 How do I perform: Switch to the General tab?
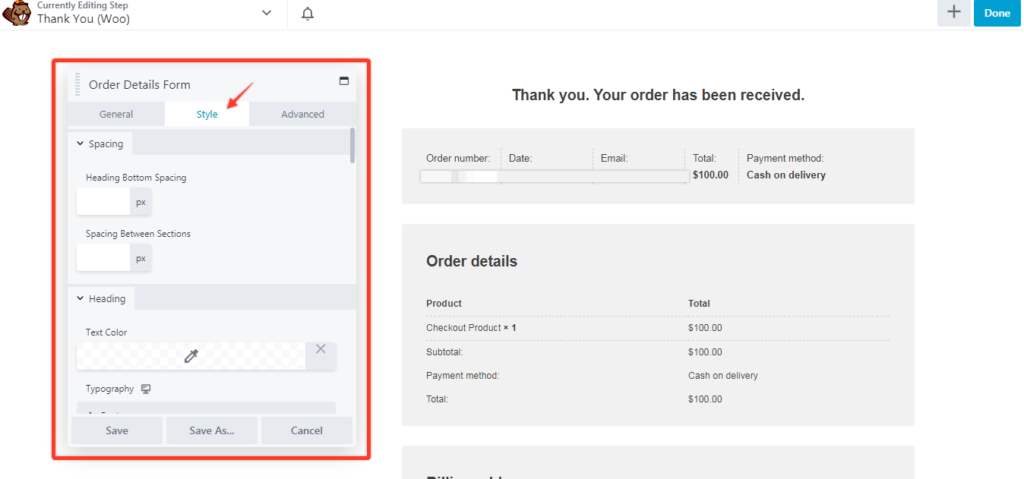pos(116,114)
